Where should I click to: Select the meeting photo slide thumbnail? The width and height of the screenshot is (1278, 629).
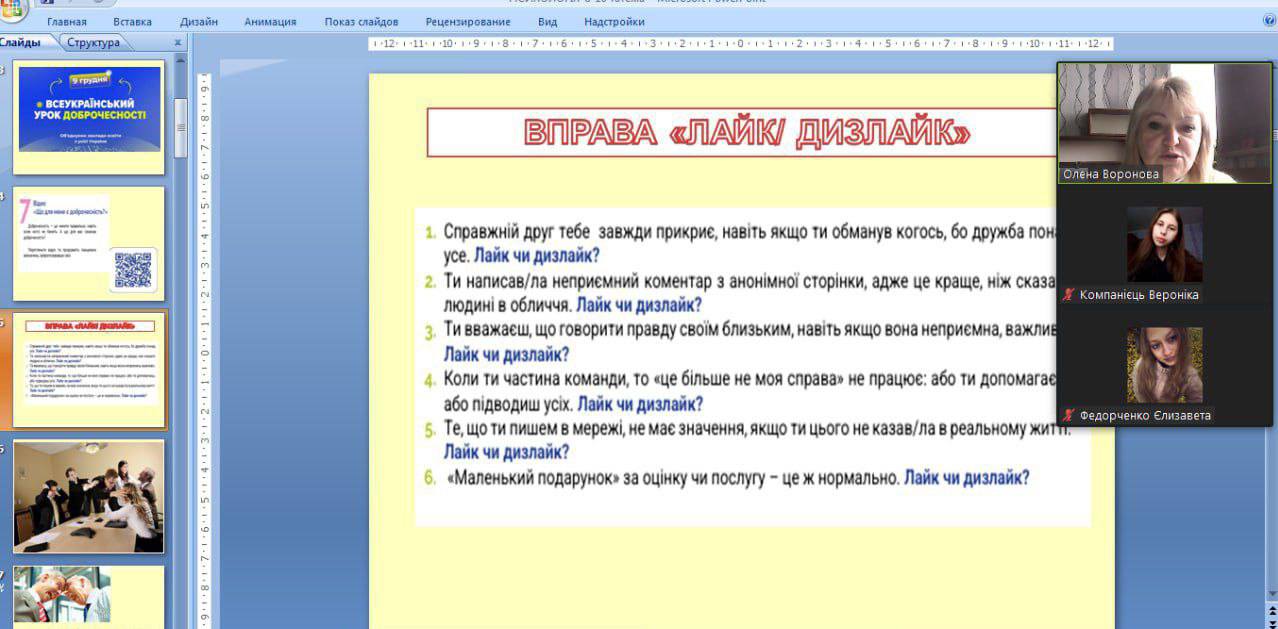89,496
